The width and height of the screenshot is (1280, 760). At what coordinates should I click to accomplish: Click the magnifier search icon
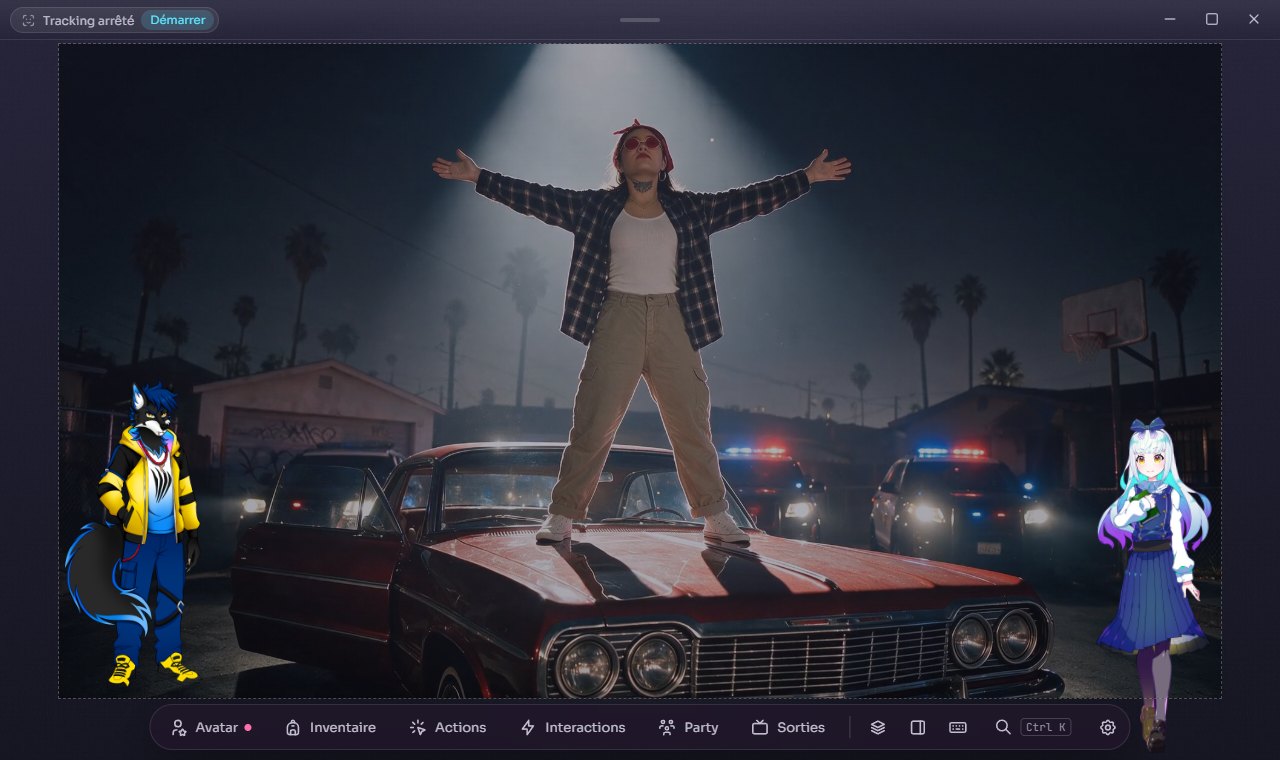coord(1003,727)
